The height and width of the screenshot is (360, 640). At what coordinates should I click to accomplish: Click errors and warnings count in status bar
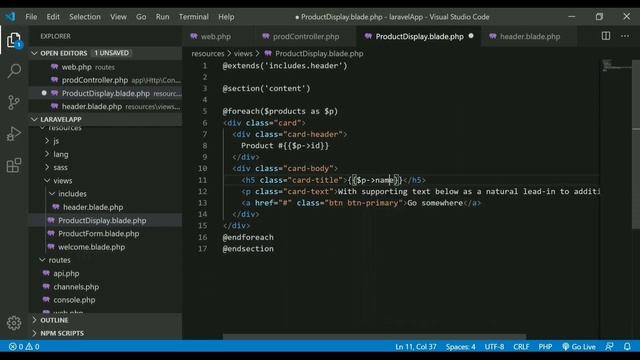pyautogui.click(x=24, y=347)
